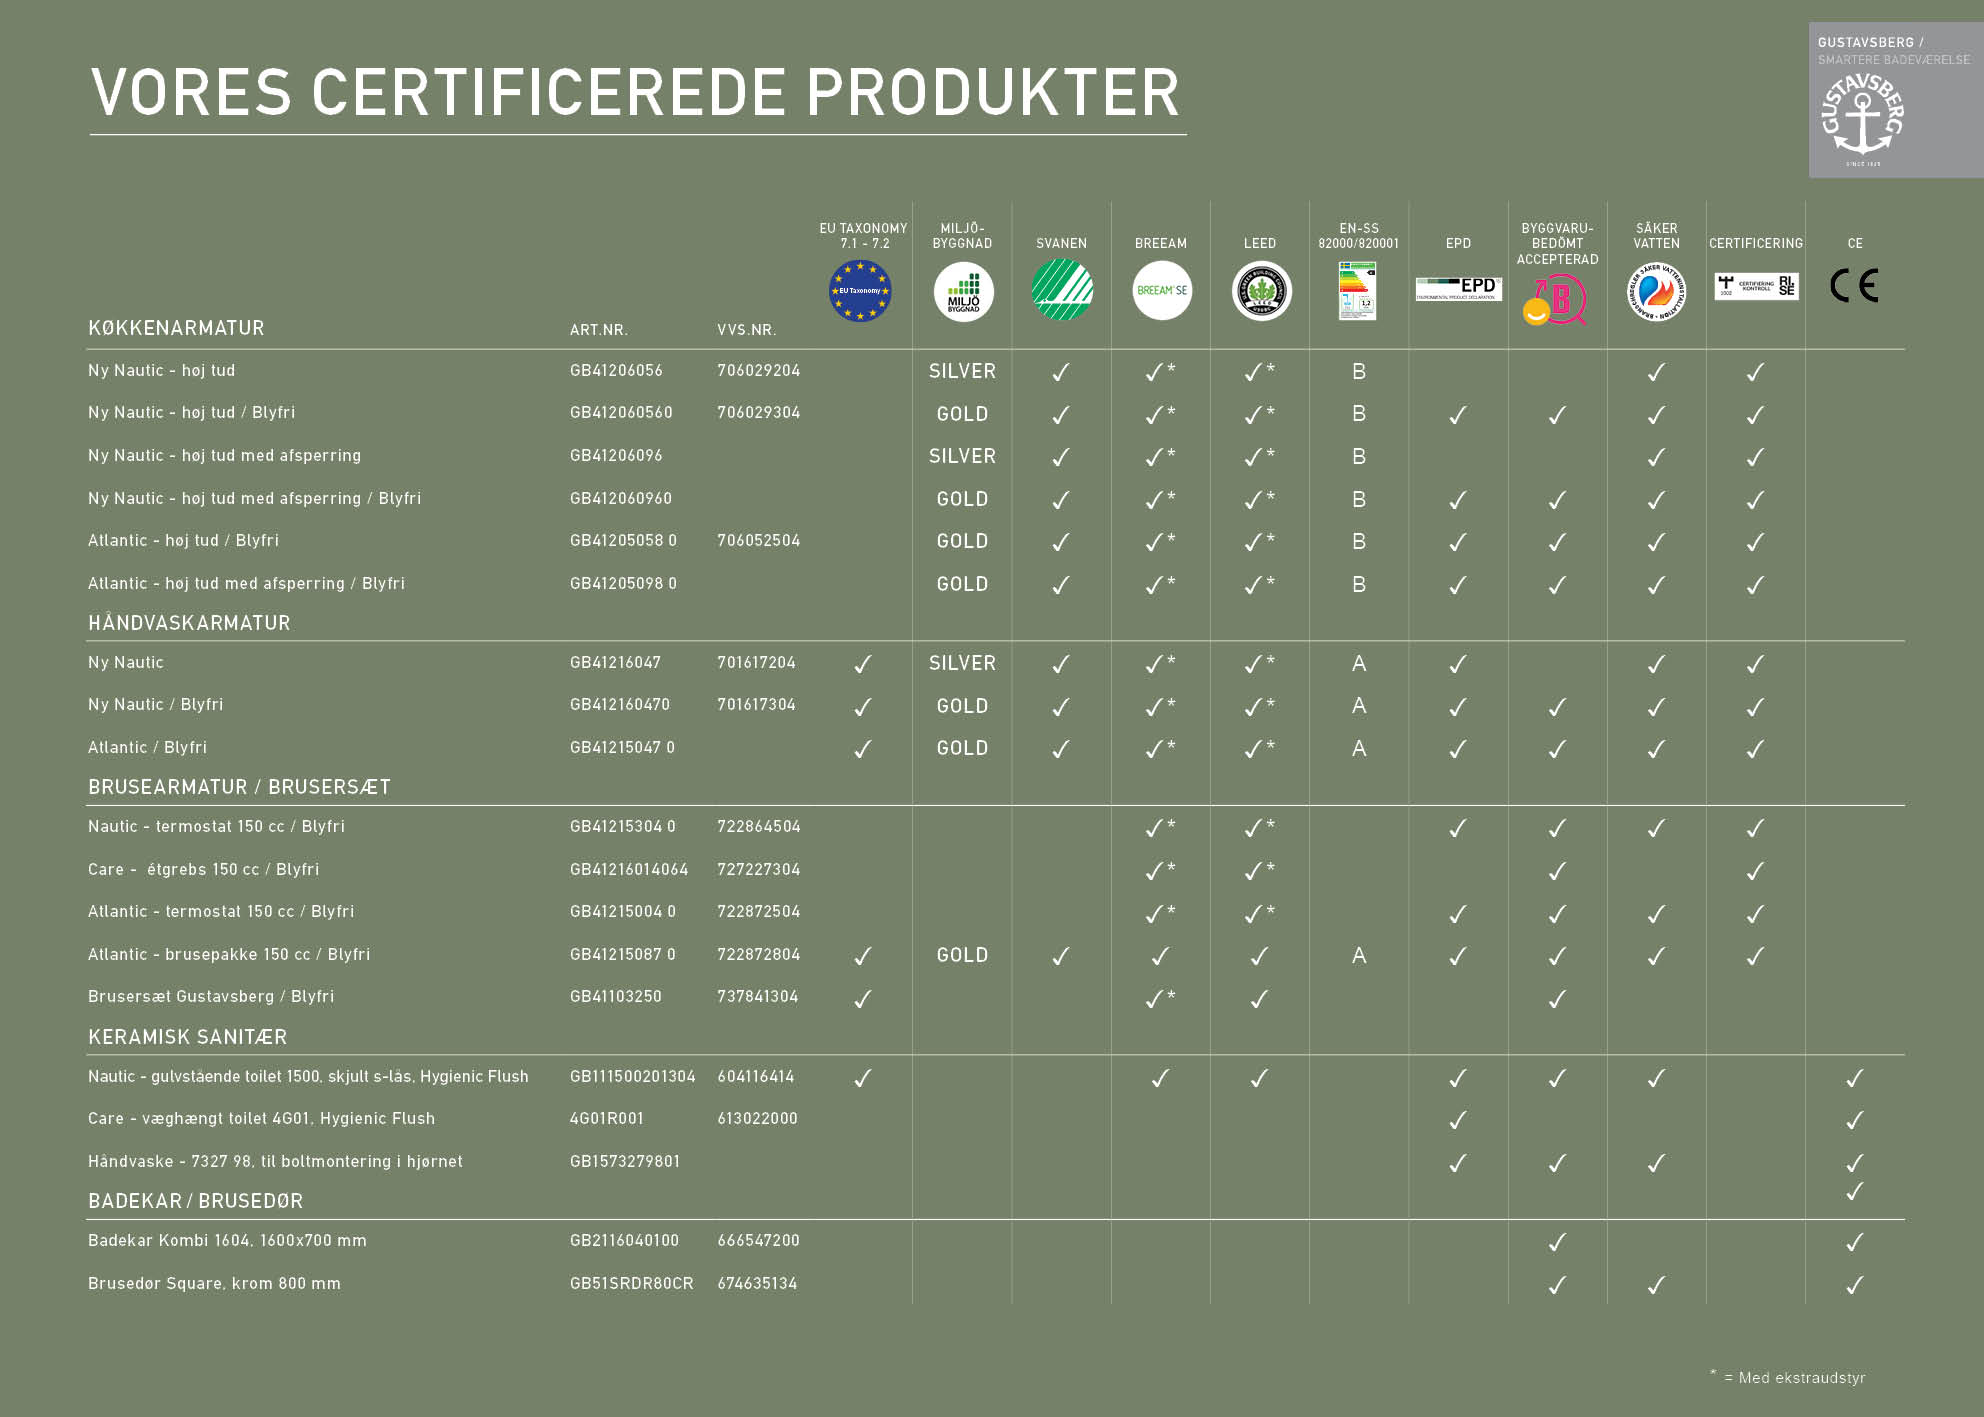Select VVS number 604116414
1984x1417 pixels.
click(756, 1076)
